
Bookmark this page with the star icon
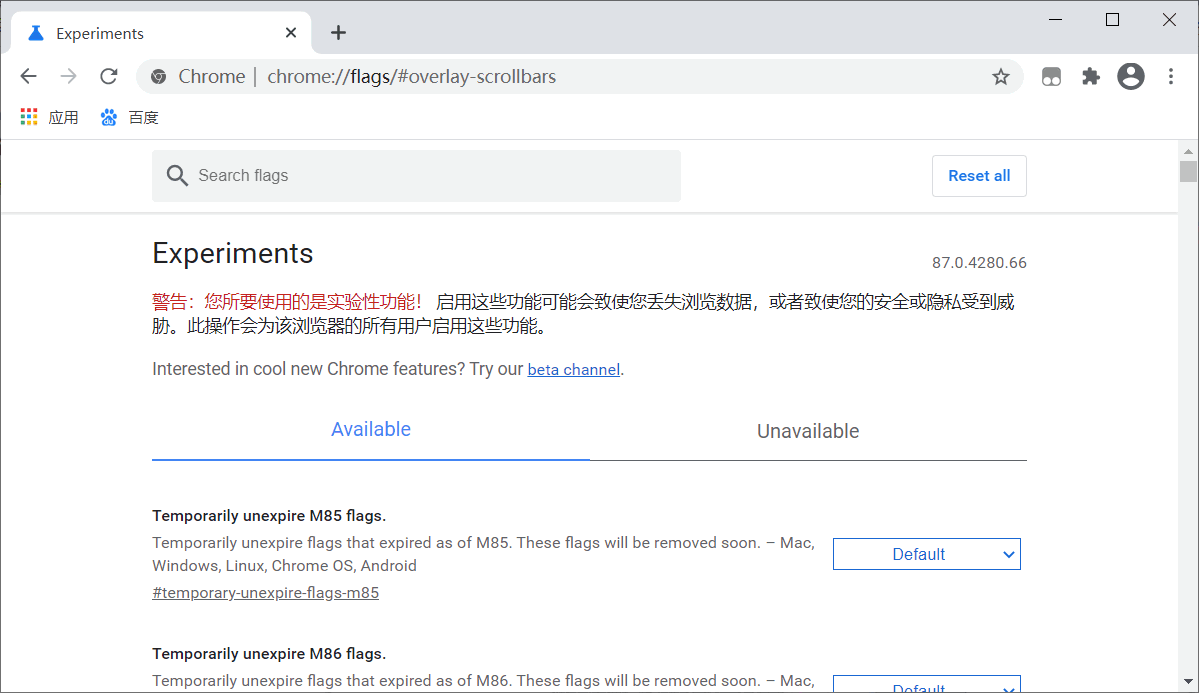1000,76
